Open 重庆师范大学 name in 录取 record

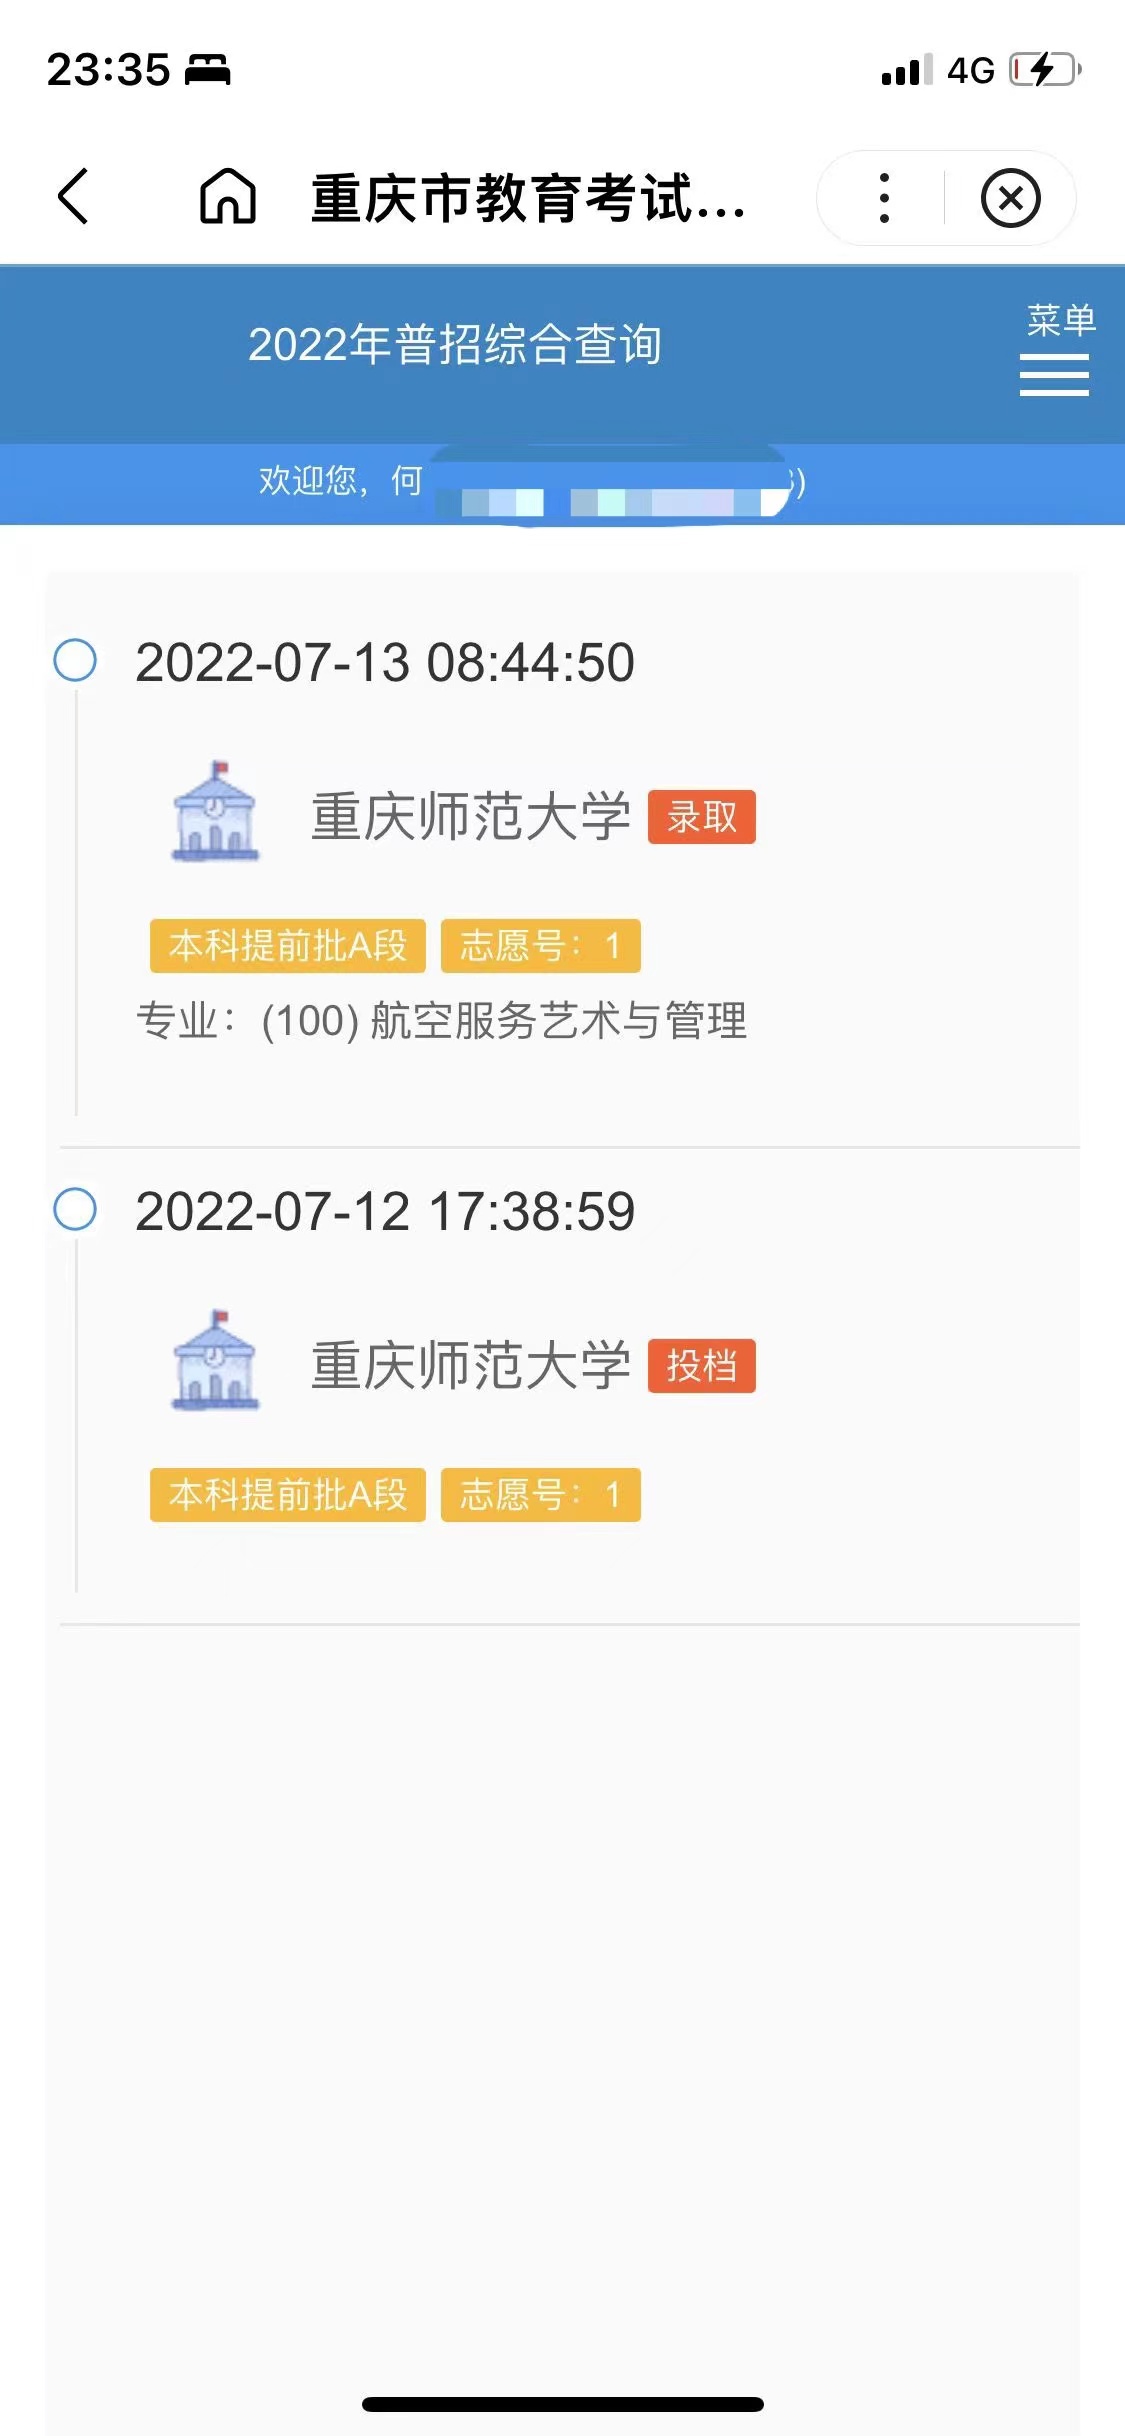471,817
